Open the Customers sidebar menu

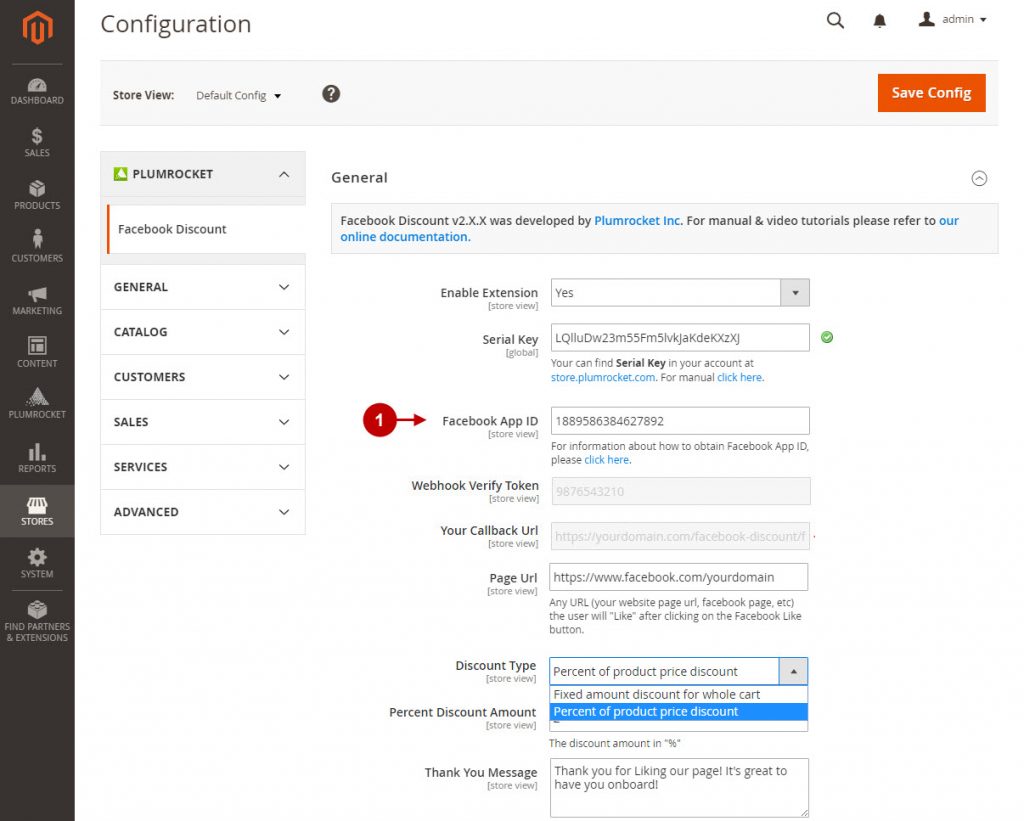37,247
